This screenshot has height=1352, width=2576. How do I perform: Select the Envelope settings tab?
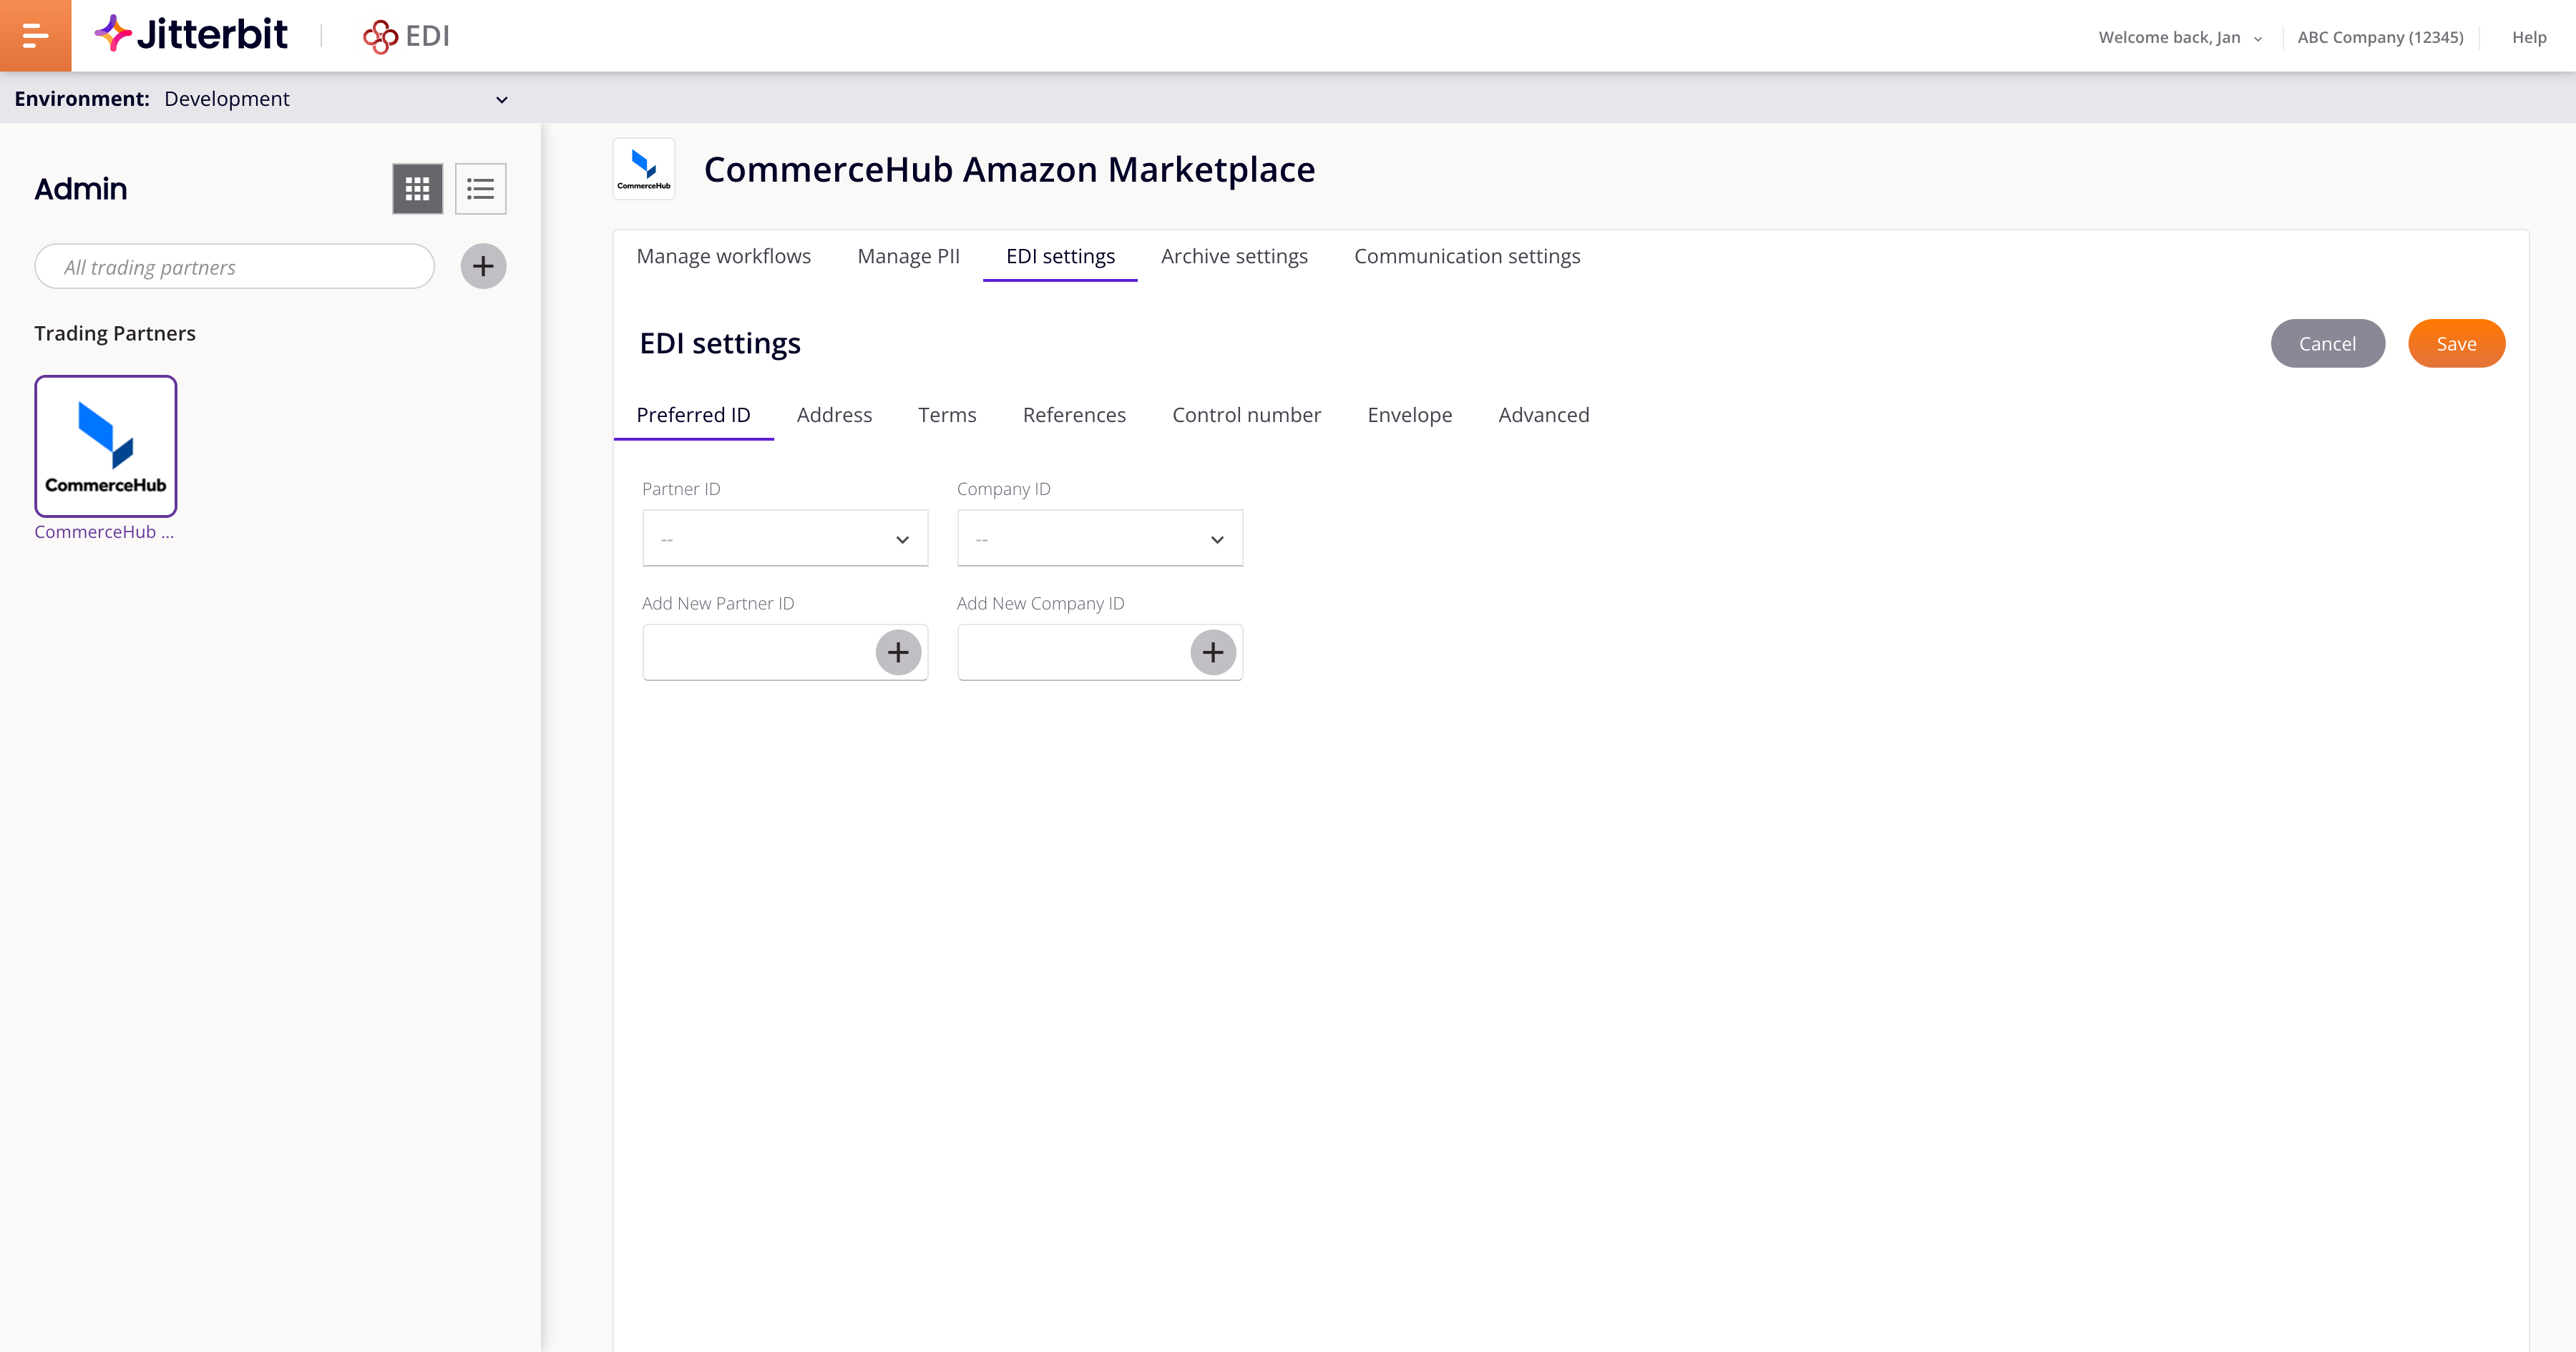pyautogui.click(x=1410, y=413)
